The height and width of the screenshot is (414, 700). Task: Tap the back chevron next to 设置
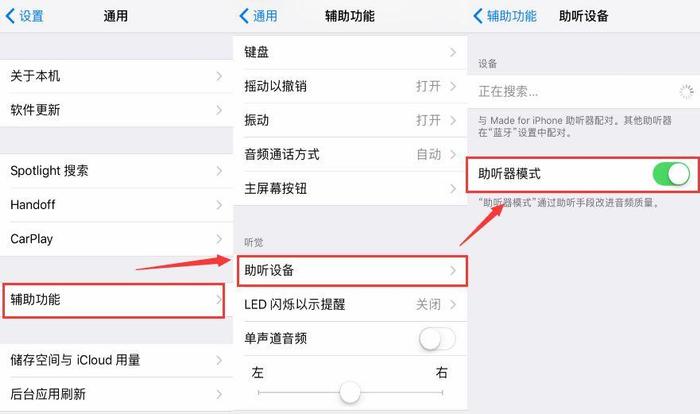tap(10, 16)
